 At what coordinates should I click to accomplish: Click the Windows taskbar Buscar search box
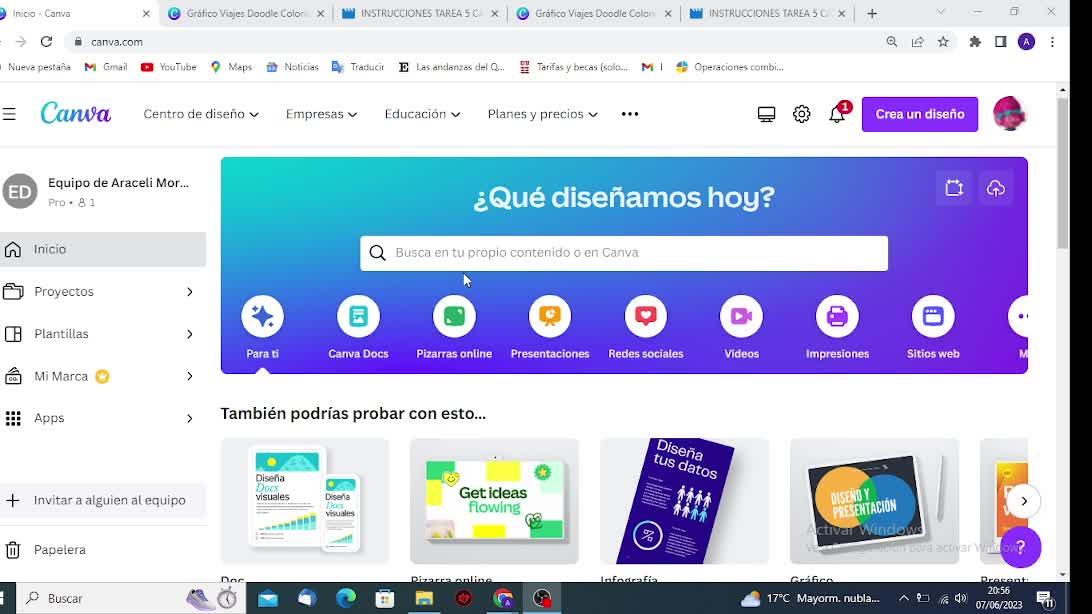(132, 598)
